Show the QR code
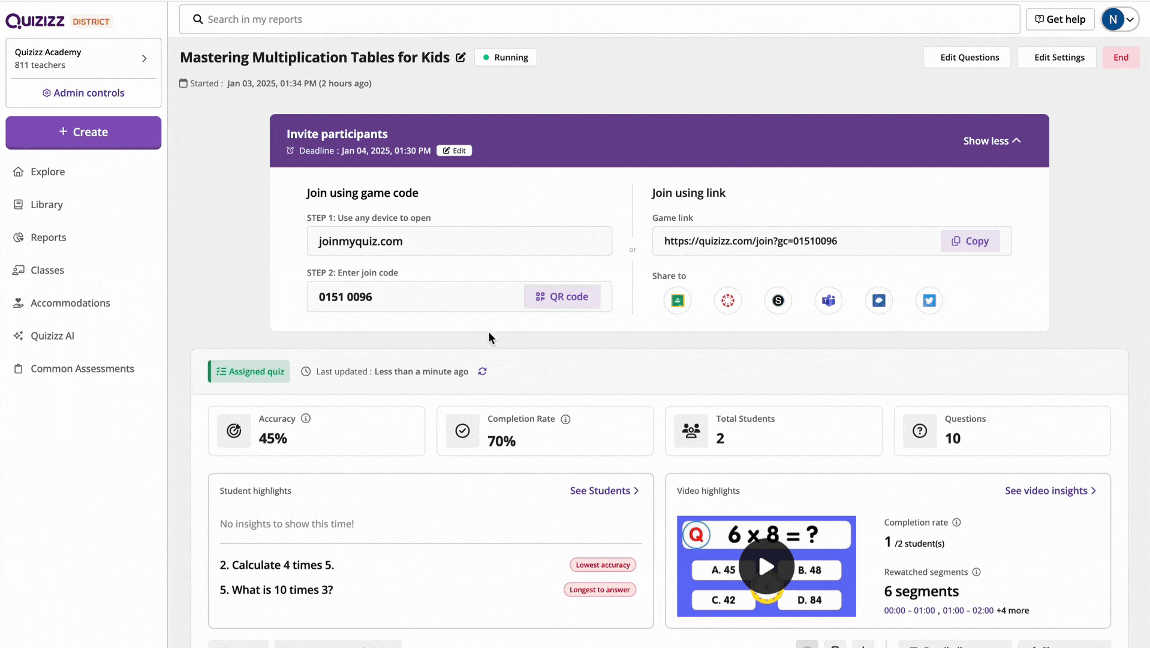The image size is (1150, 648). tap(562, 297)
